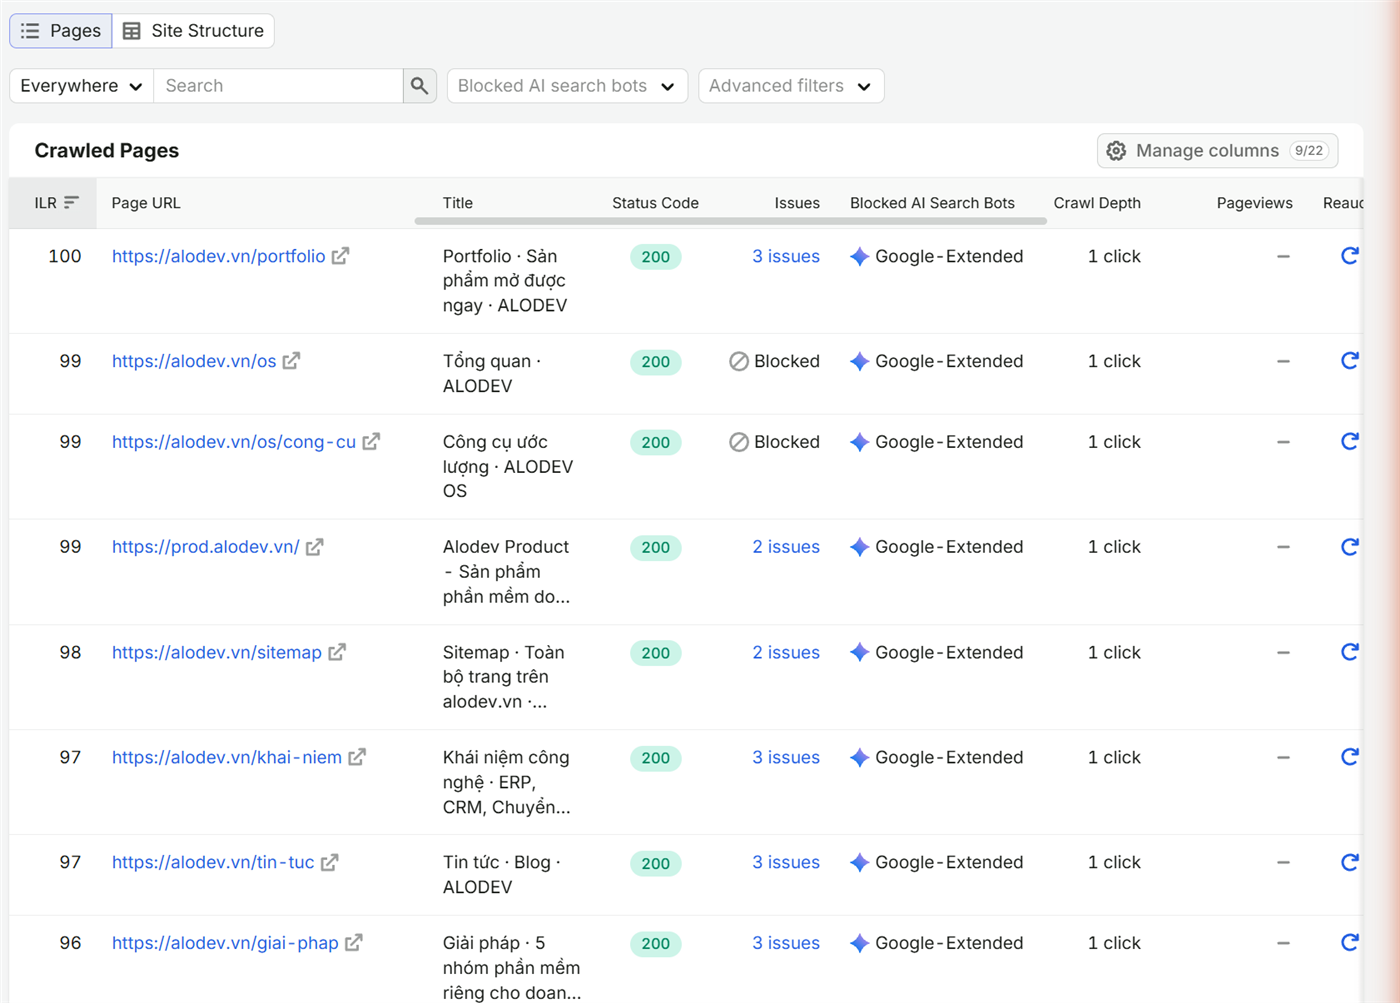
Task: Open external link icon for tin-tuc
Action: tap(329, 862)
